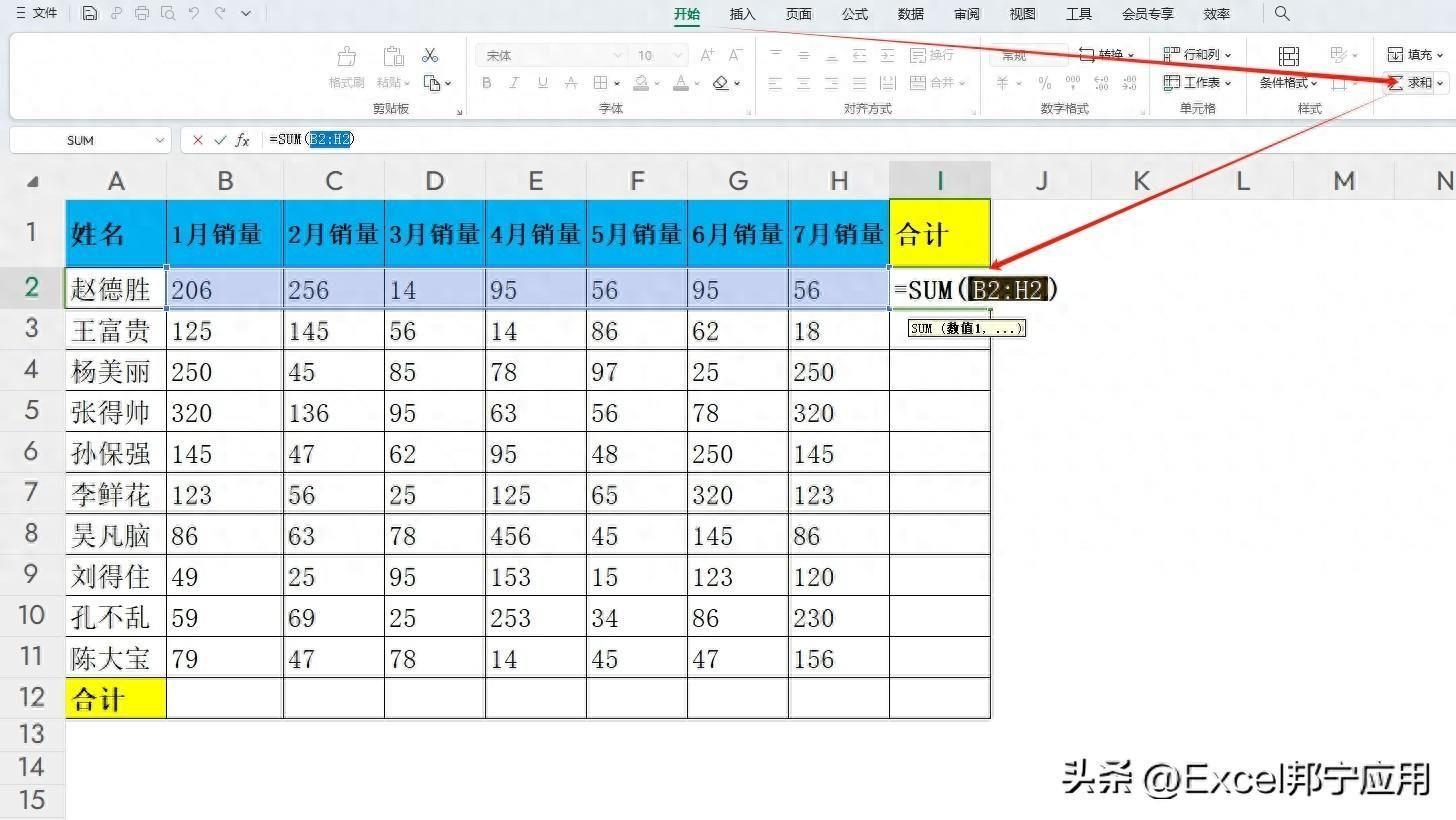Expand the AutoSum (求和) dropdown arrow
The height and width of the screenshot is (820, 1456).
[1440, 83]
